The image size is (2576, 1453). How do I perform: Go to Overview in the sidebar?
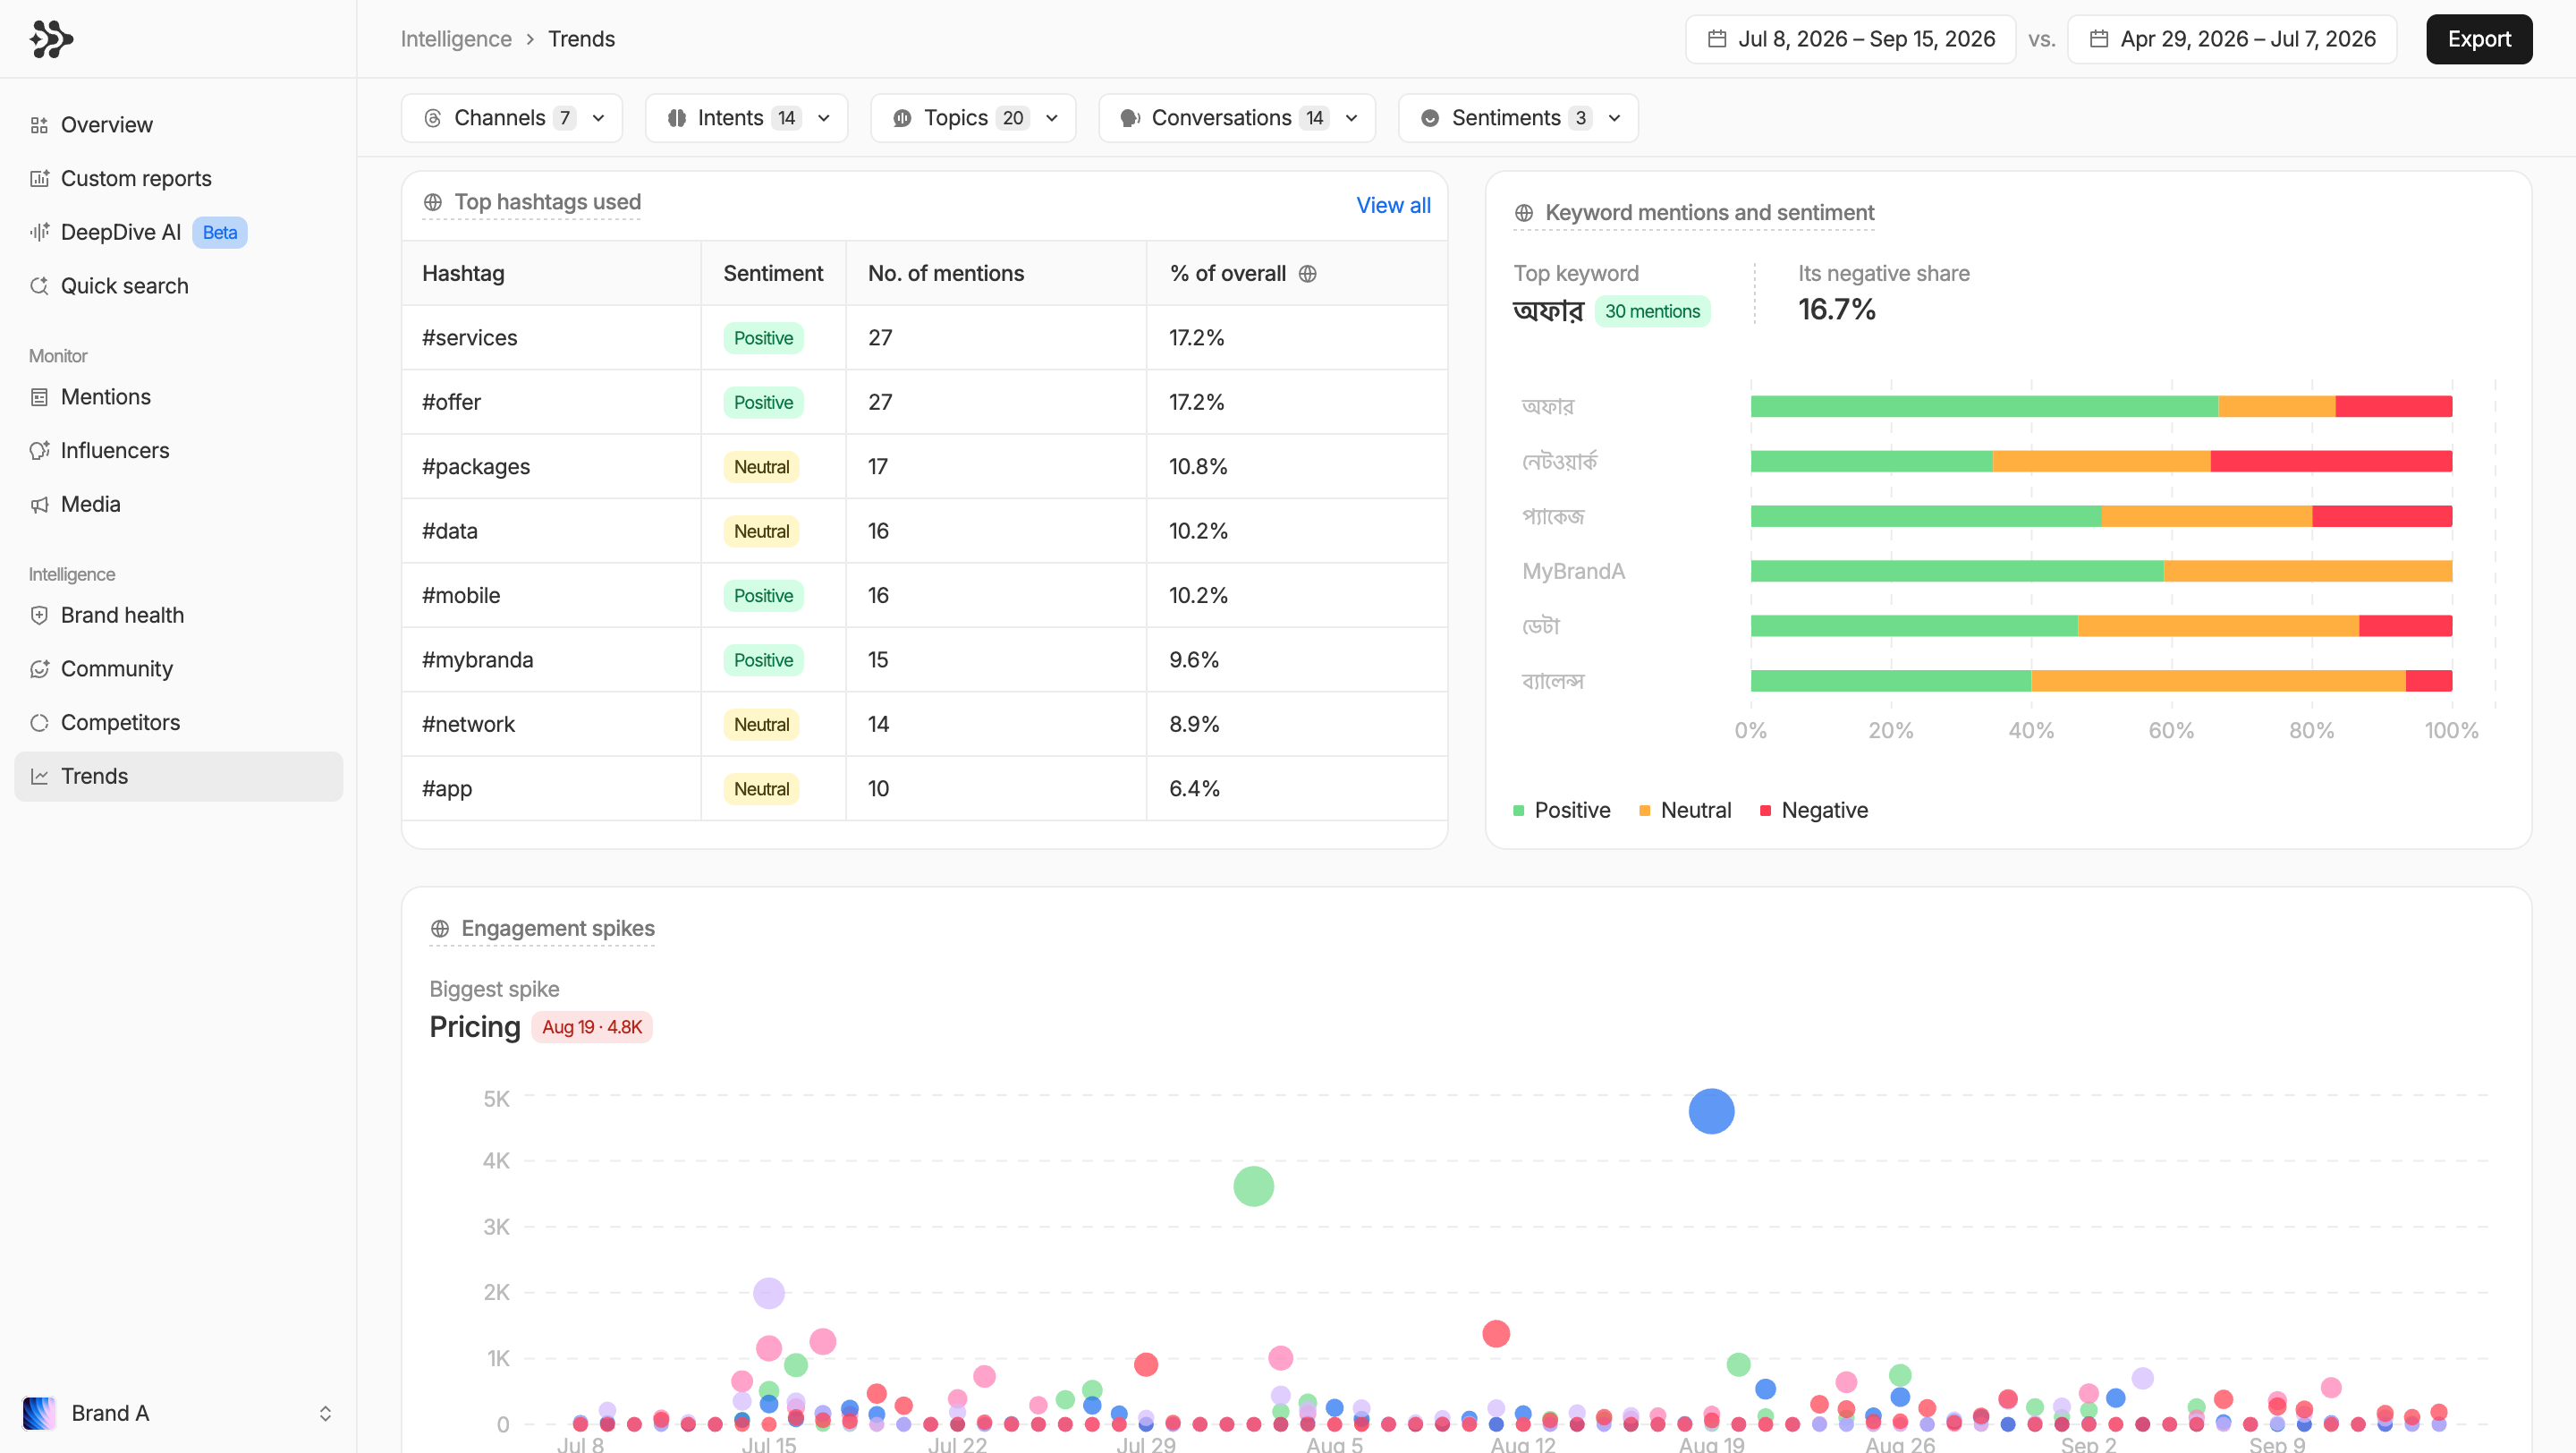coord(178,125)
